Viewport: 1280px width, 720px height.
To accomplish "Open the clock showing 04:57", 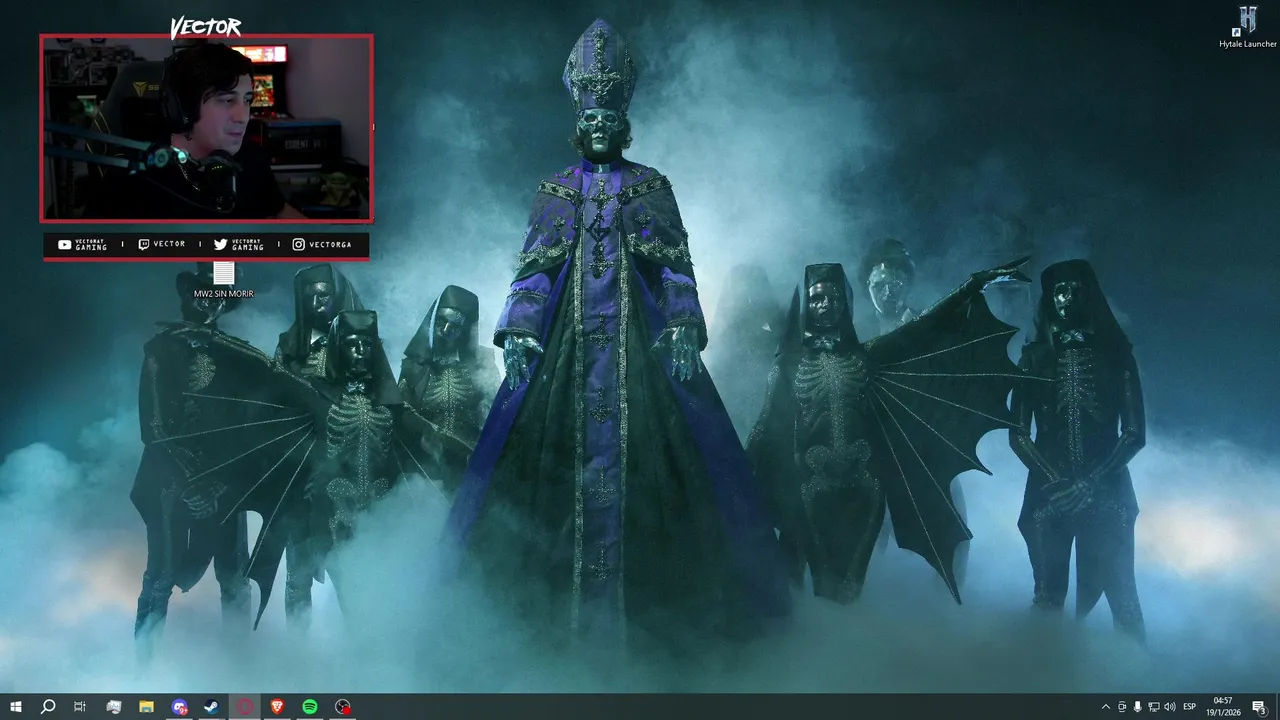I will 1223,707.
